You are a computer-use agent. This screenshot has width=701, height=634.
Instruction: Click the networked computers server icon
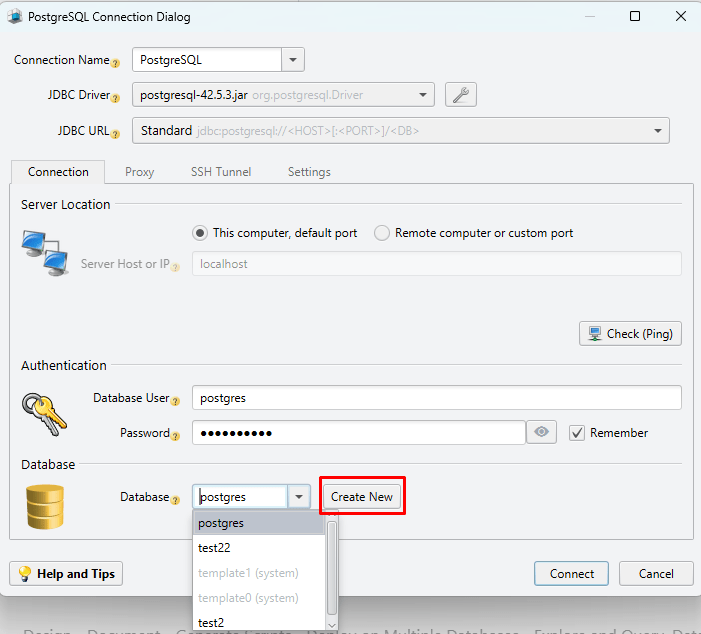tap(45, 253)
